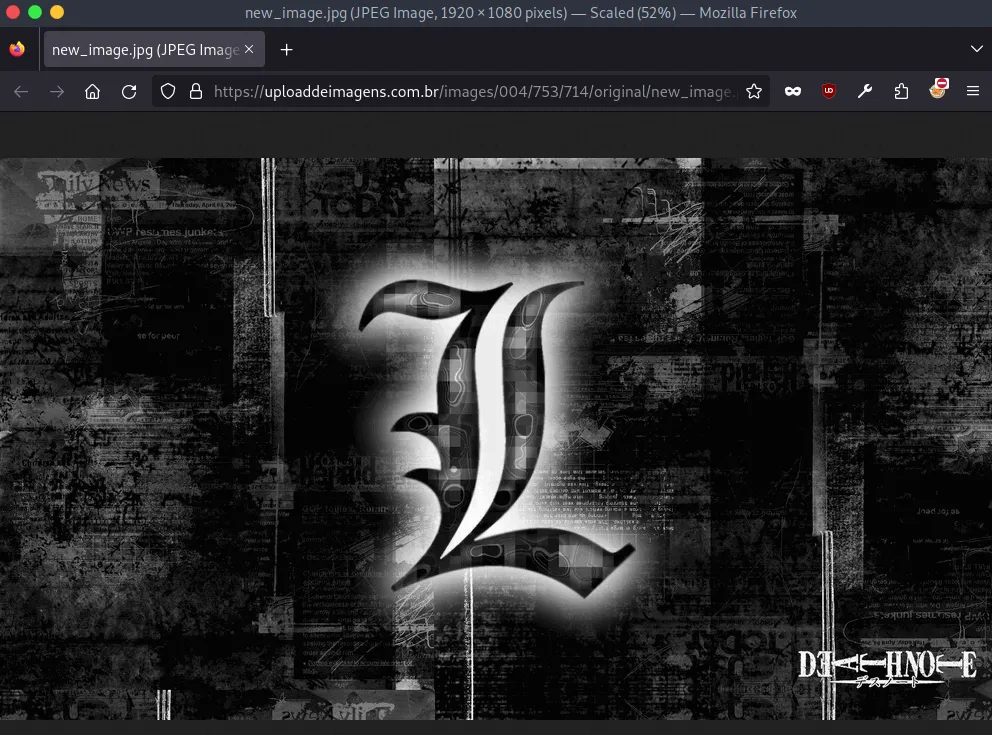
Task: Click the Firefox logo icon in tab bar
Action: pyautogui.click(x=17, y=49)
